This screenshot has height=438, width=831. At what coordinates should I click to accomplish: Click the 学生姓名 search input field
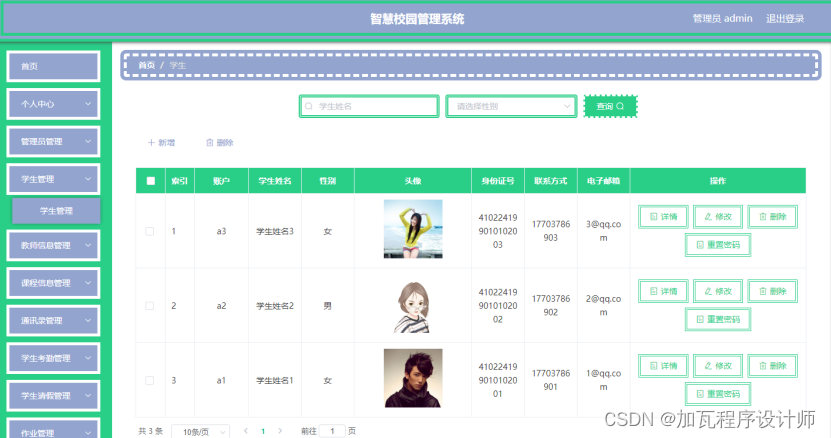pyautogui.click(x=369, y=106)
